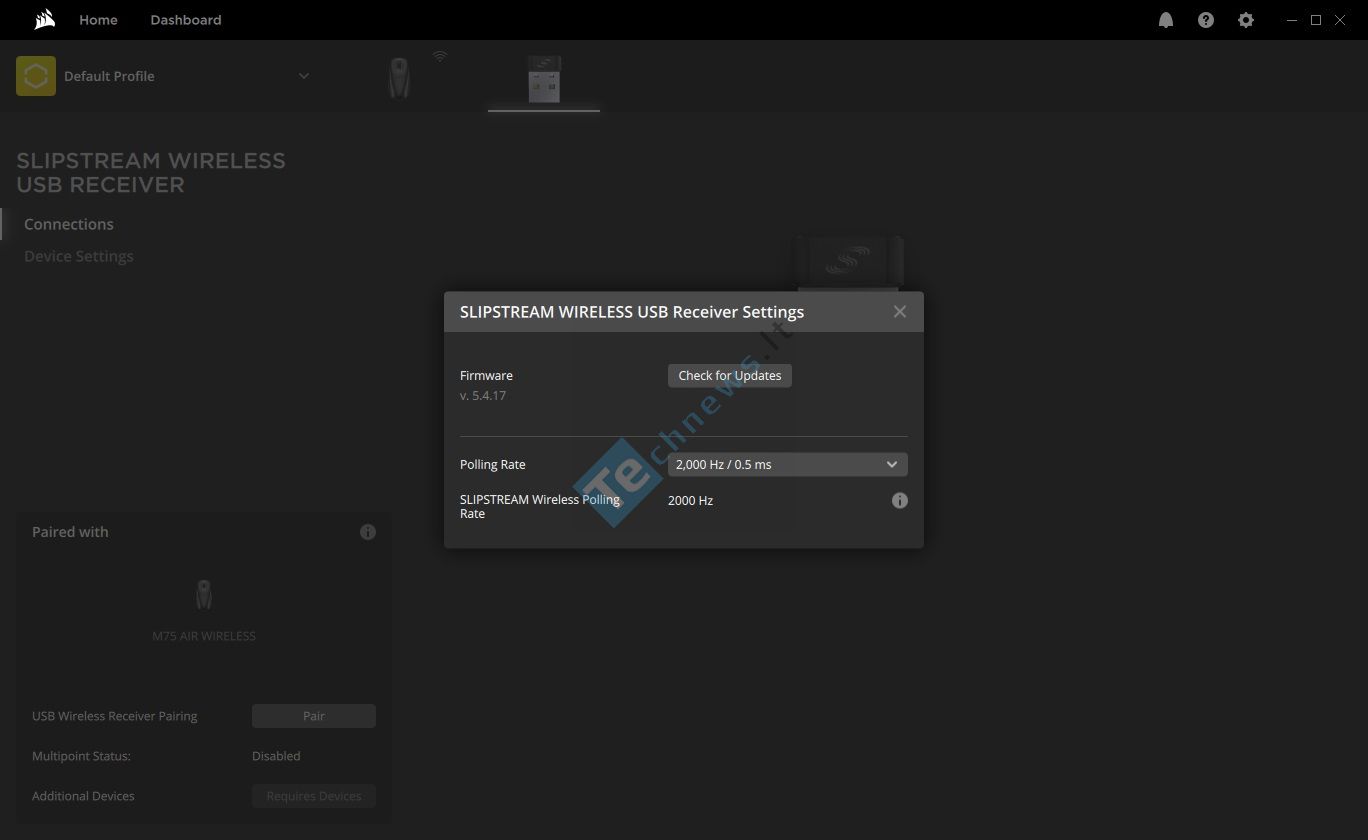The image size is (1368, 840).
Task: Click the Default Profile hexagon icon
Action: coord(36,76)
